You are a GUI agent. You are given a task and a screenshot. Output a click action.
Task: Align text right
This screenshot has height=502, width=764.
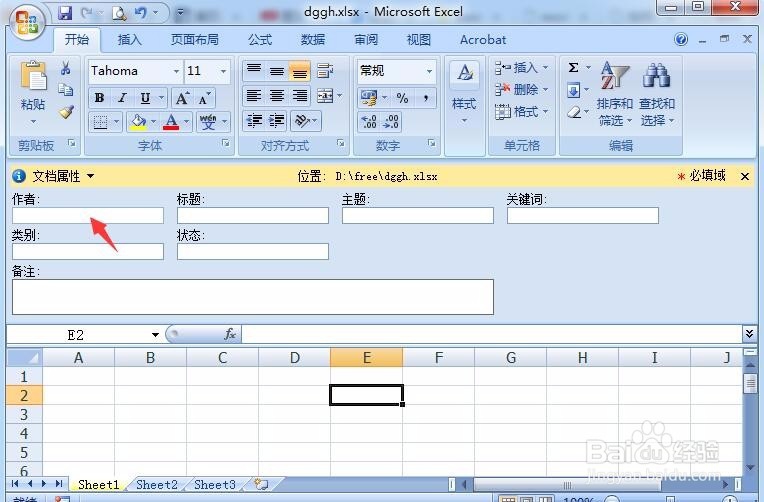point(300,96)
